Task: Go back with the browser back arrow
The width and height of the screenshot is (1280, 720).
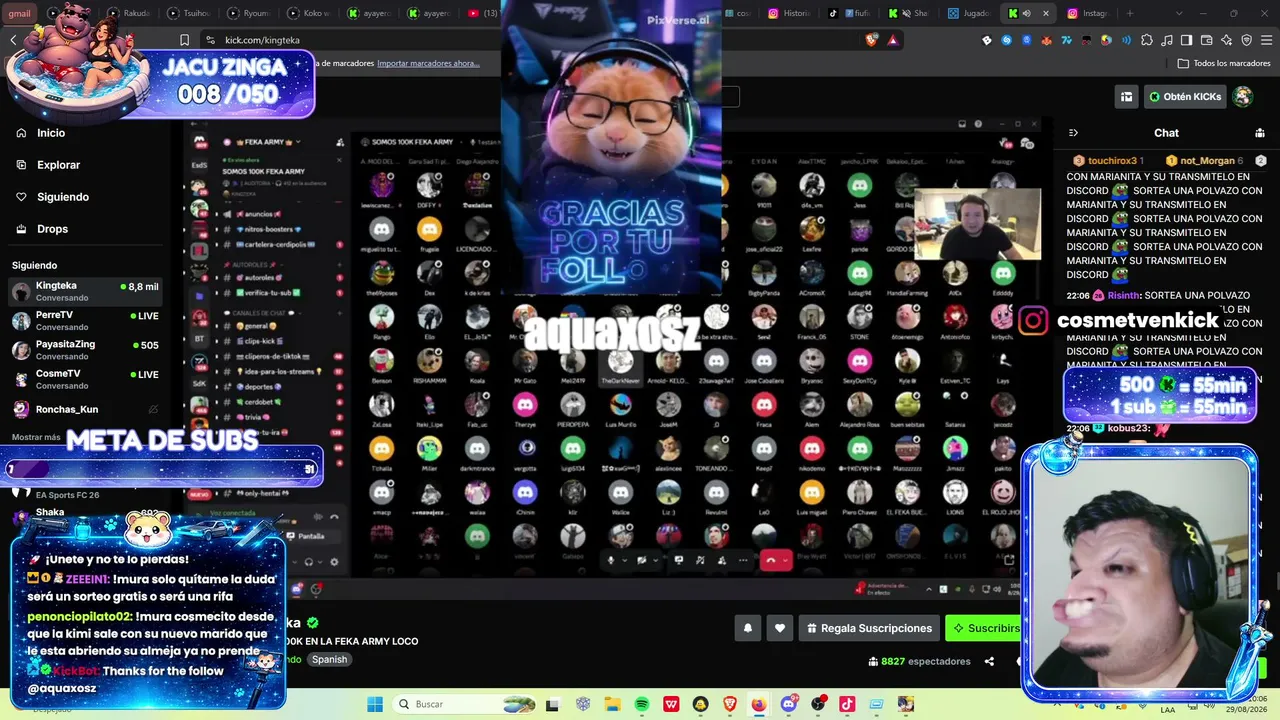Action: pos(13,40)
